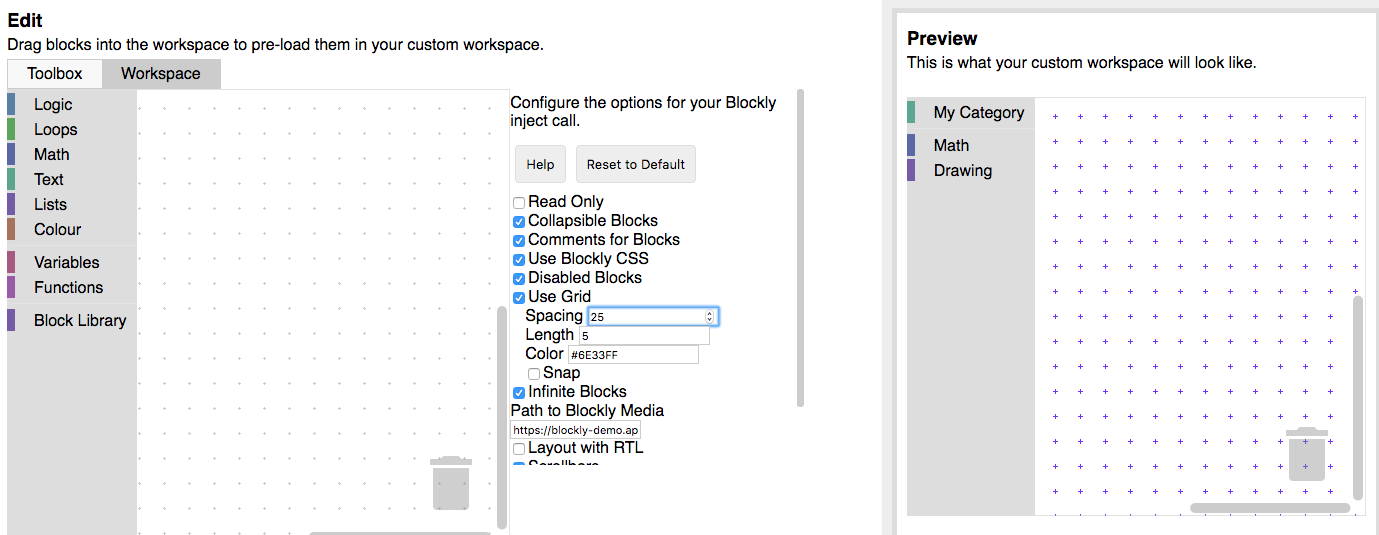The width and height of the screenshot is (1379, 535).
Task: Click the Spacing stepper arrows
Action: click(x=710, y=317)
